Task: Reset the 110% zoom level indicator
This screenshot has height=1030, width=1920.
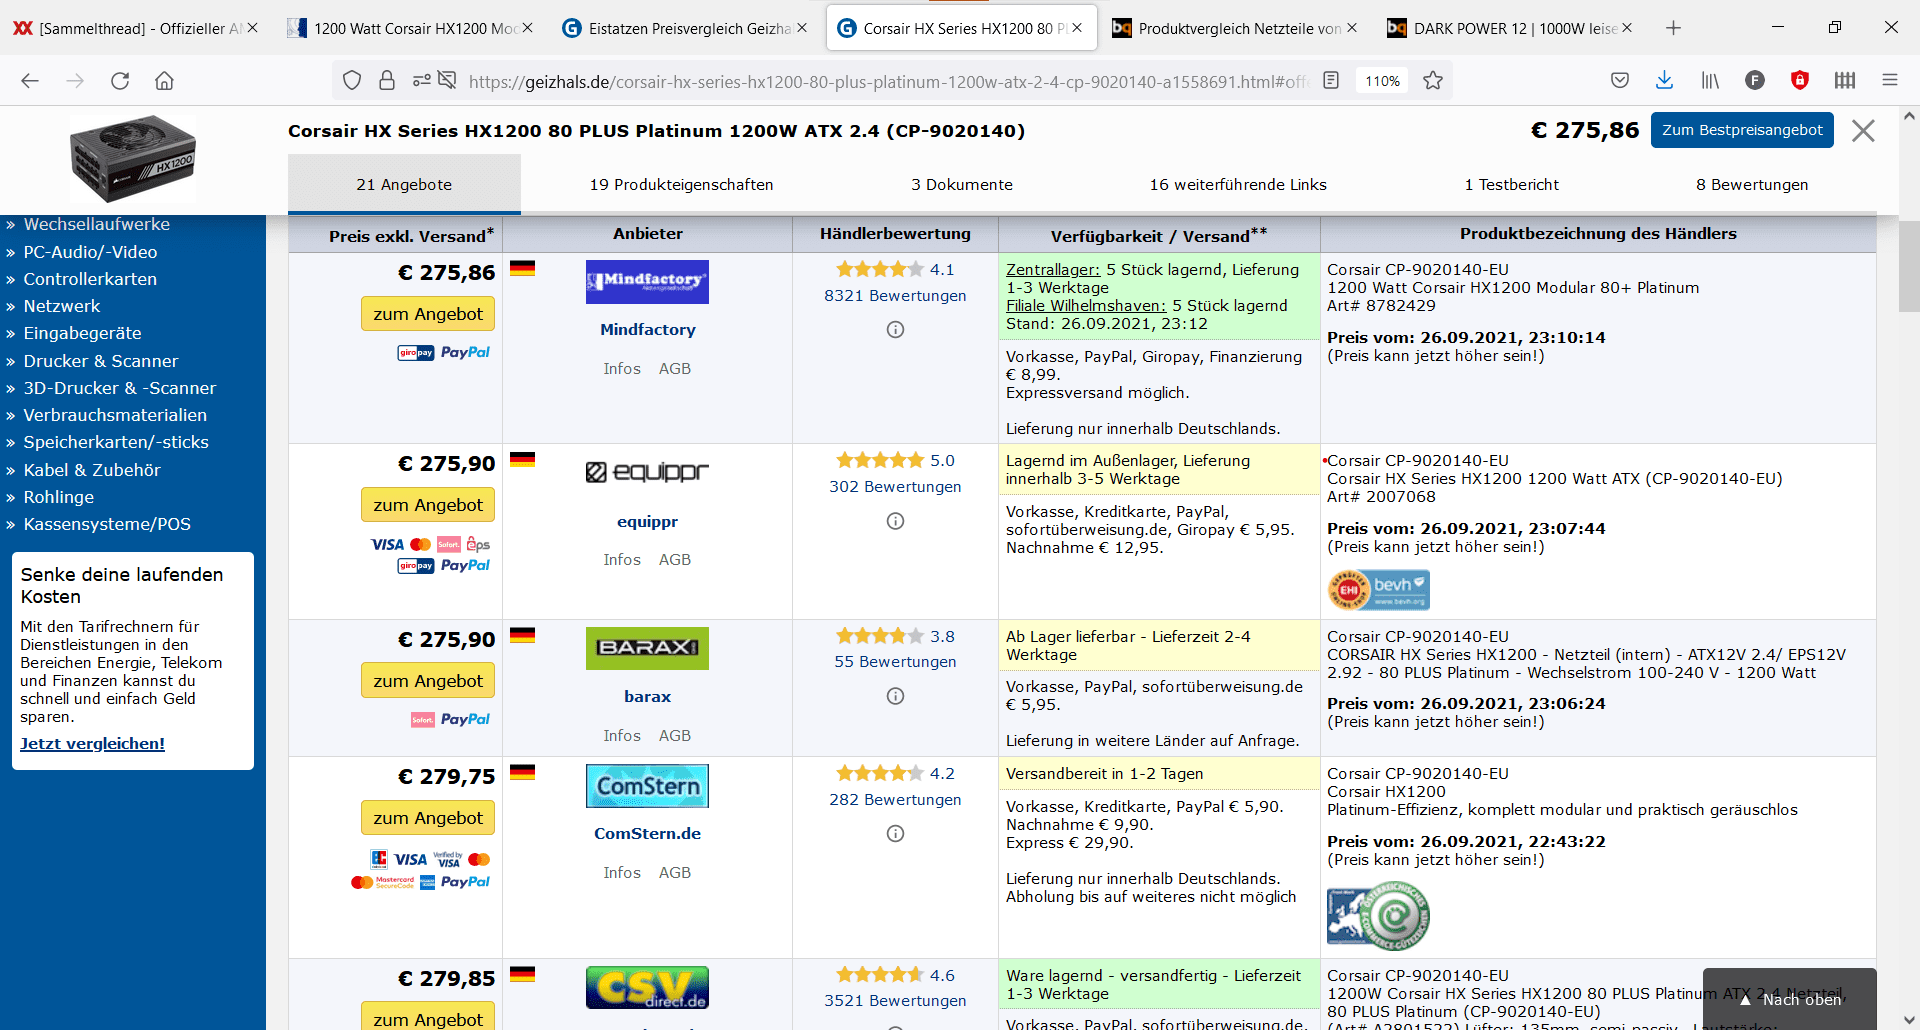Action: pyautogui.click(x=1382, y=81)
